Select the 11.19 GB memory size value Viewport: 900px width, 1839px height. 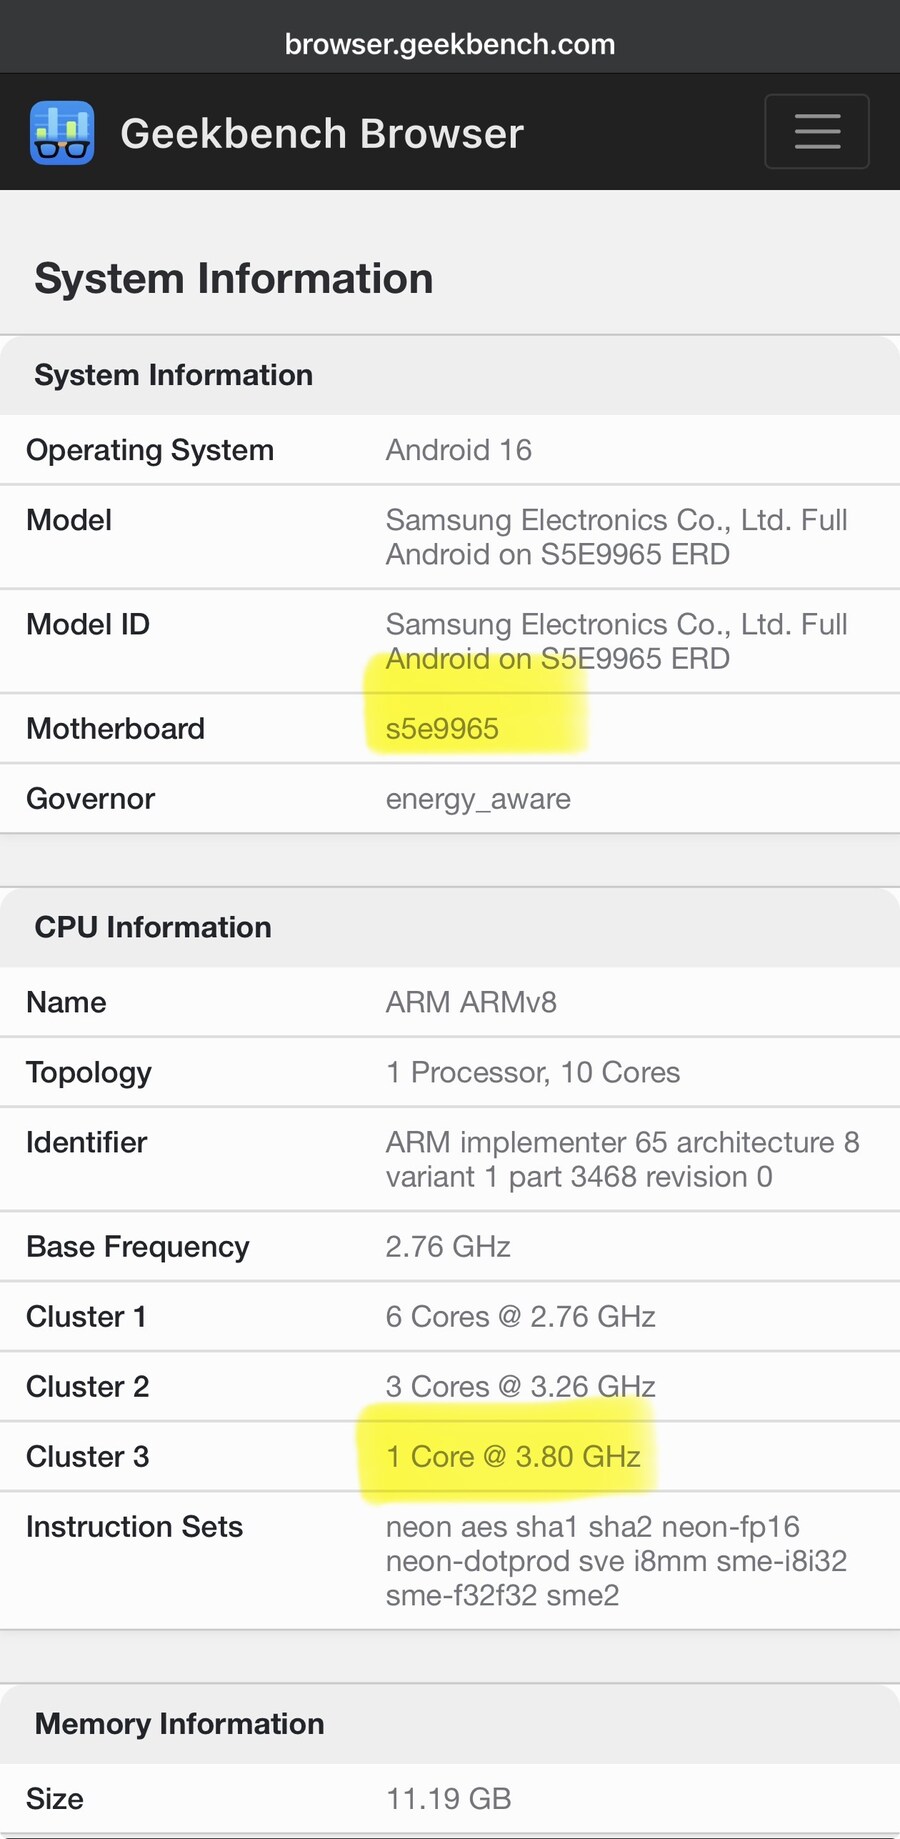448,1799
